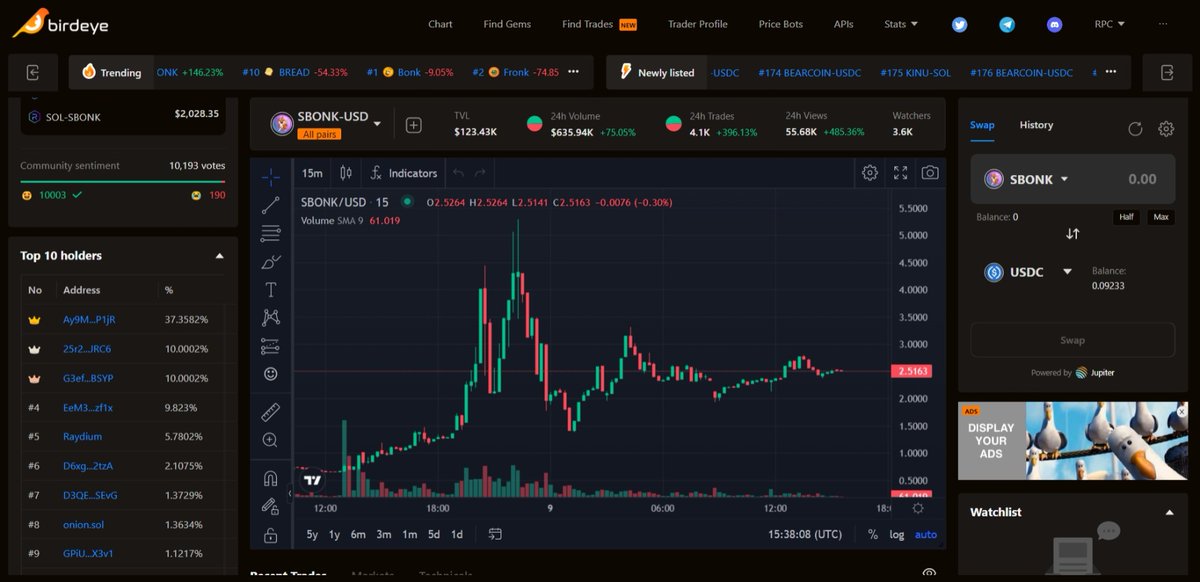The width and height of the screenshot is (1200, 582).
Task: Open chart settings gear
Action: 870,173
